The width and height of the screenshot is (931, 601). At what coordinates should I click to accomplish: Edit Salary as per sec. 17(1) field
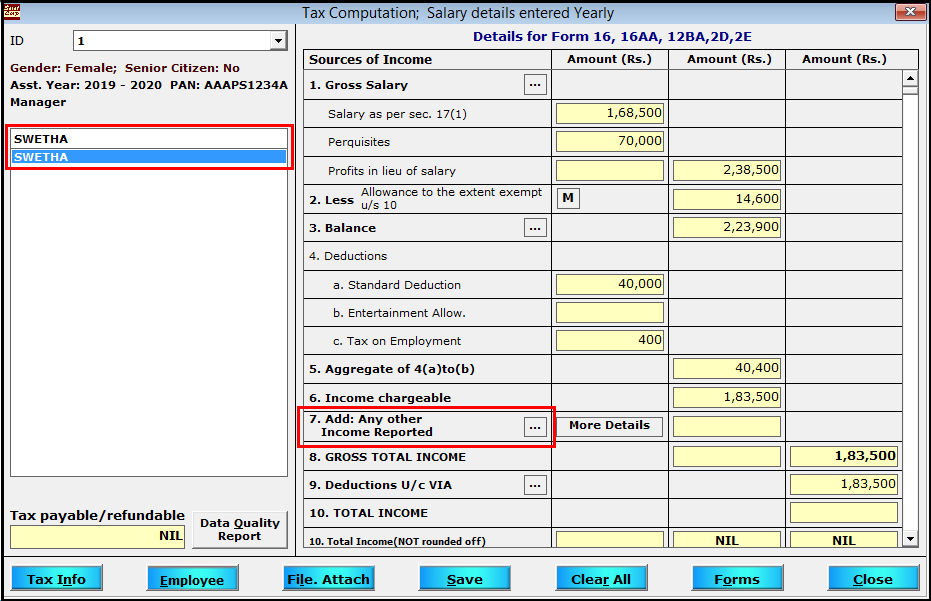(x=610, y=113)
